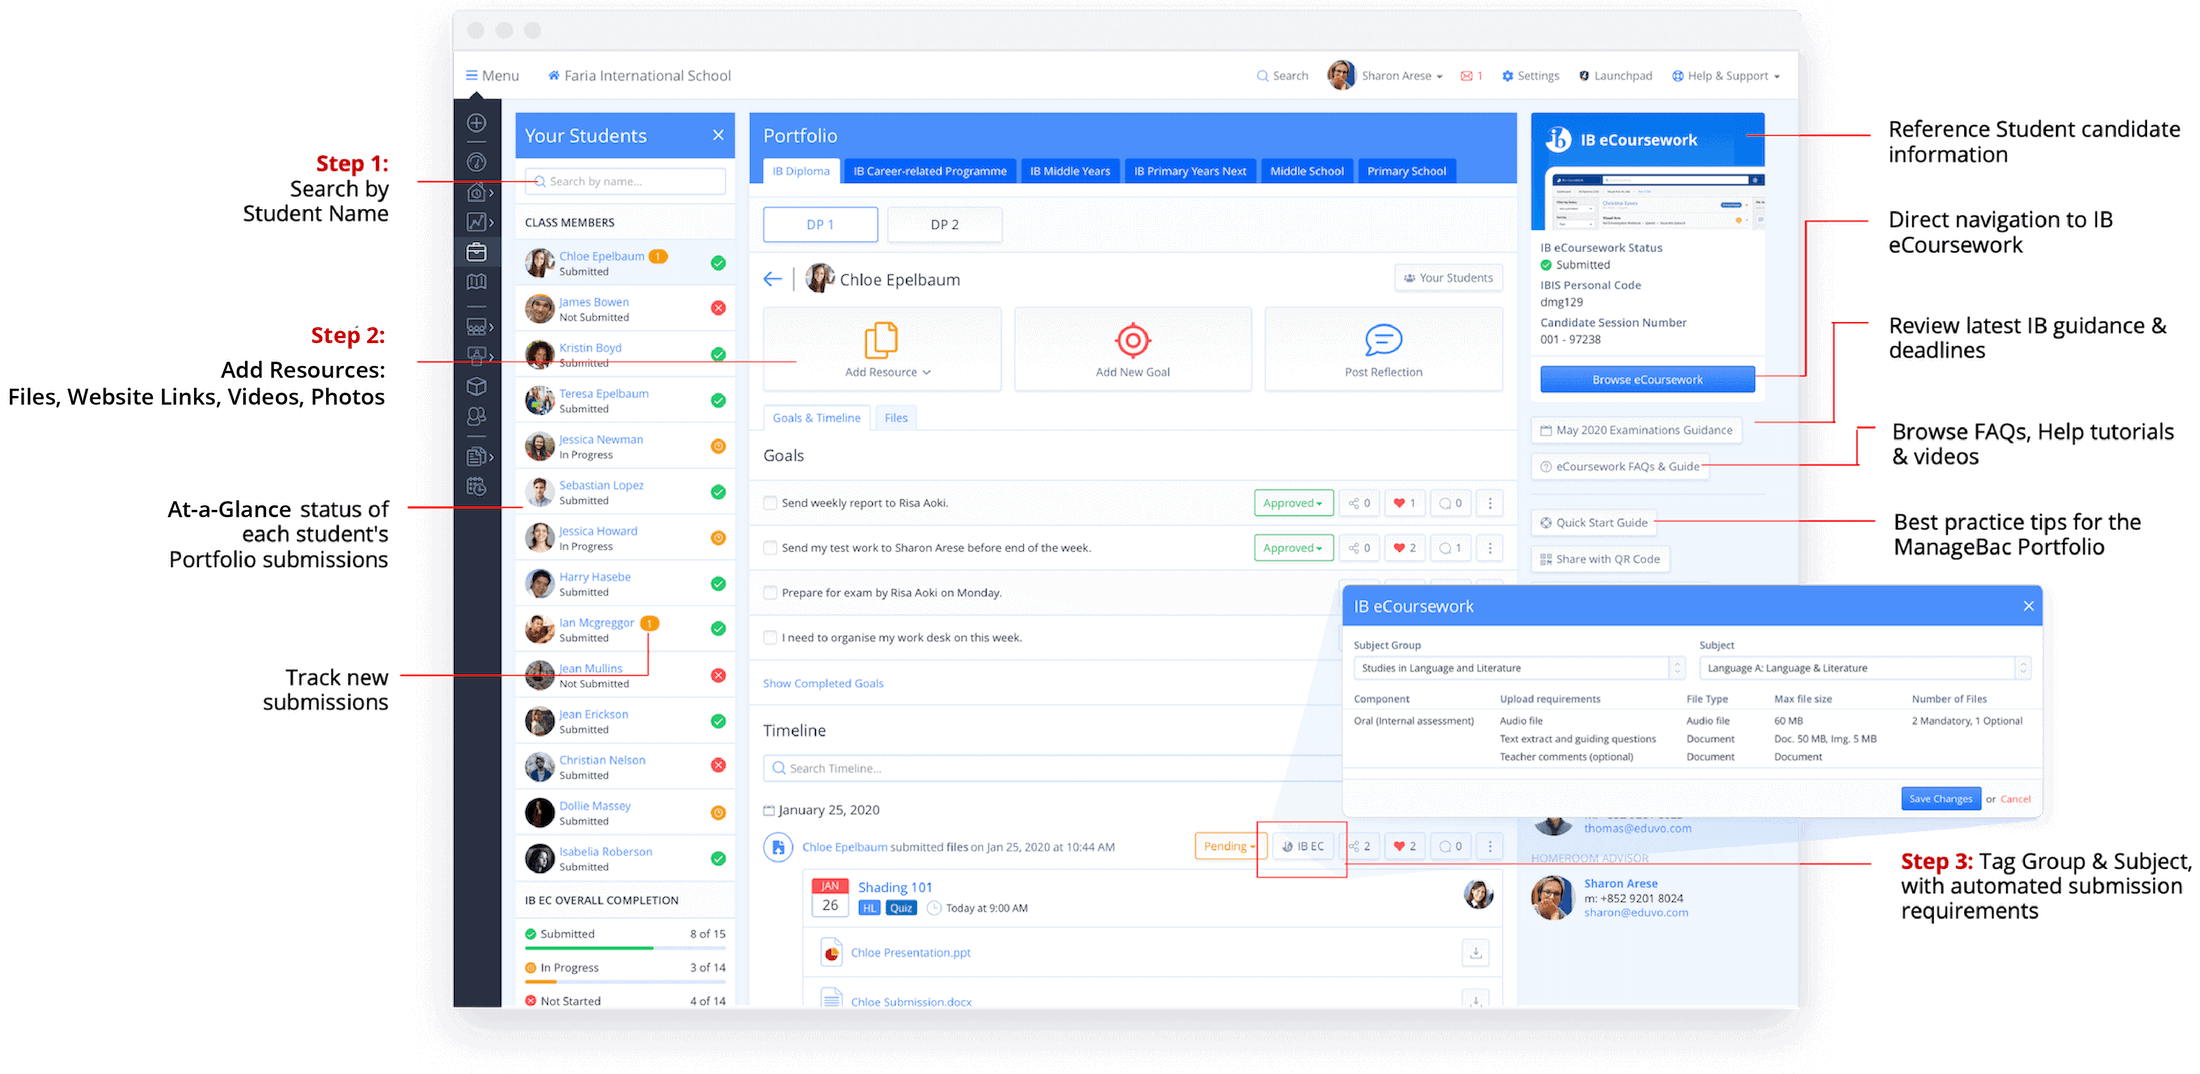Check 'Send weekly report to Risa Aoki' goal
Image resolution: width=2200 pixels, height=1074 pixels.
770,503
